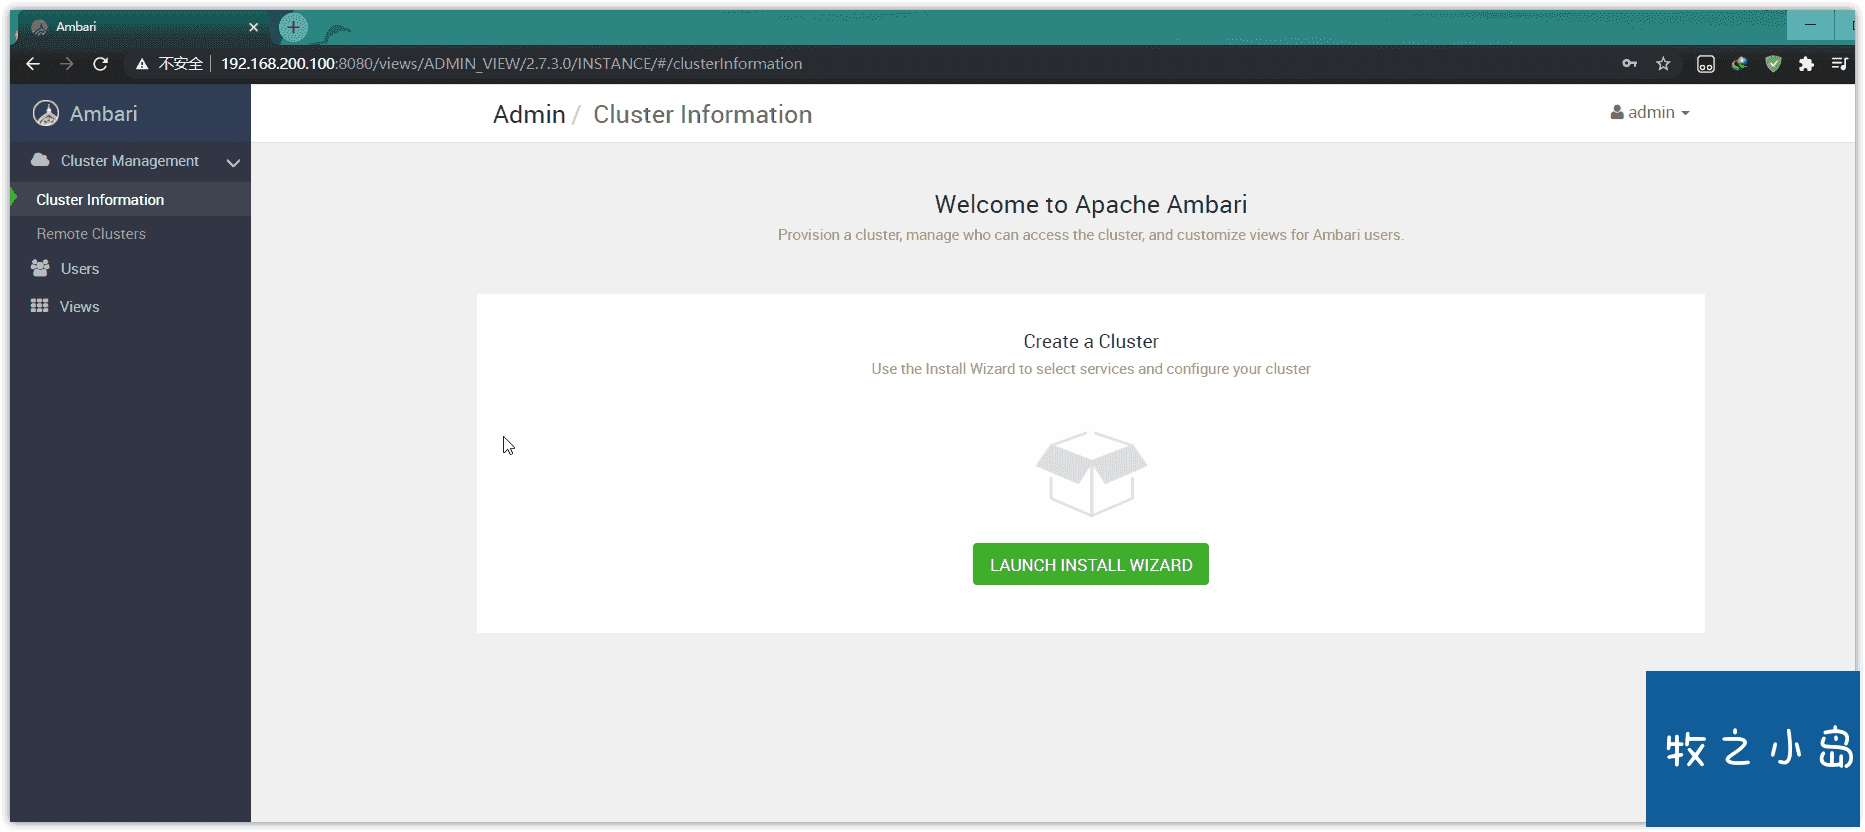Click the Cluster Management cloud icon

[40, 160]
